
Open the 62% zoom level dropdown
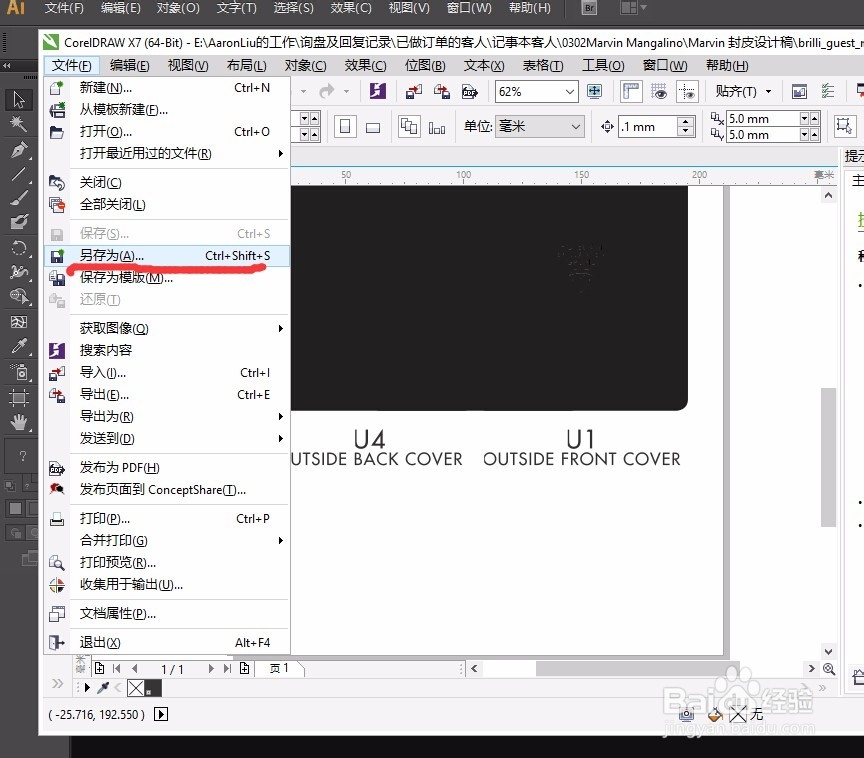(570, 91)
